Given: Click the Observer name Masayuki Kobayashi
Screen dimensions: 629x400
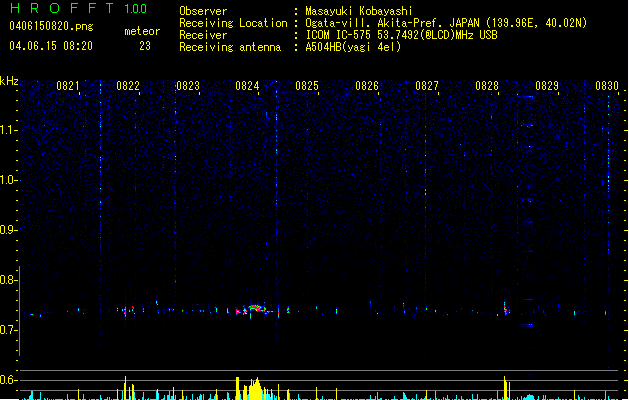Looking at the screenshot, I should point(359,11).
